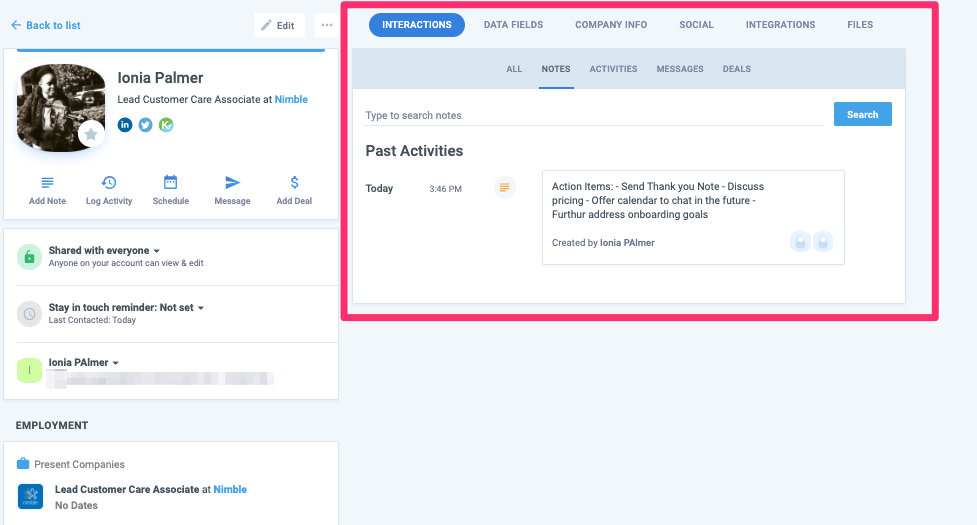Viewport: 977px width, 525px height.
Task: Toggle the star on profile photo
Action: [x=91, y=134]
